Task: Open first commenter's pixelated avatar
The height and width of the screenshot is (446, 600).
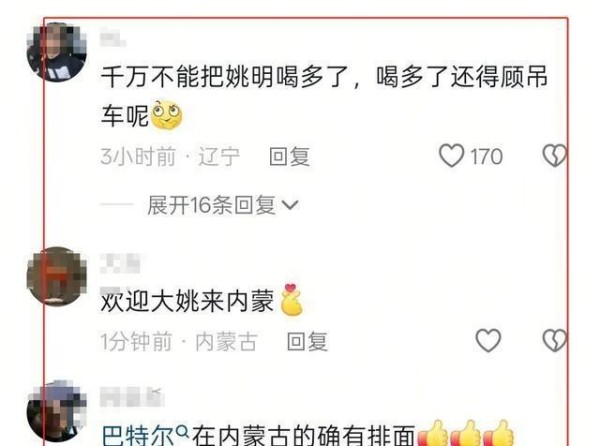Action: pos(56,52)
